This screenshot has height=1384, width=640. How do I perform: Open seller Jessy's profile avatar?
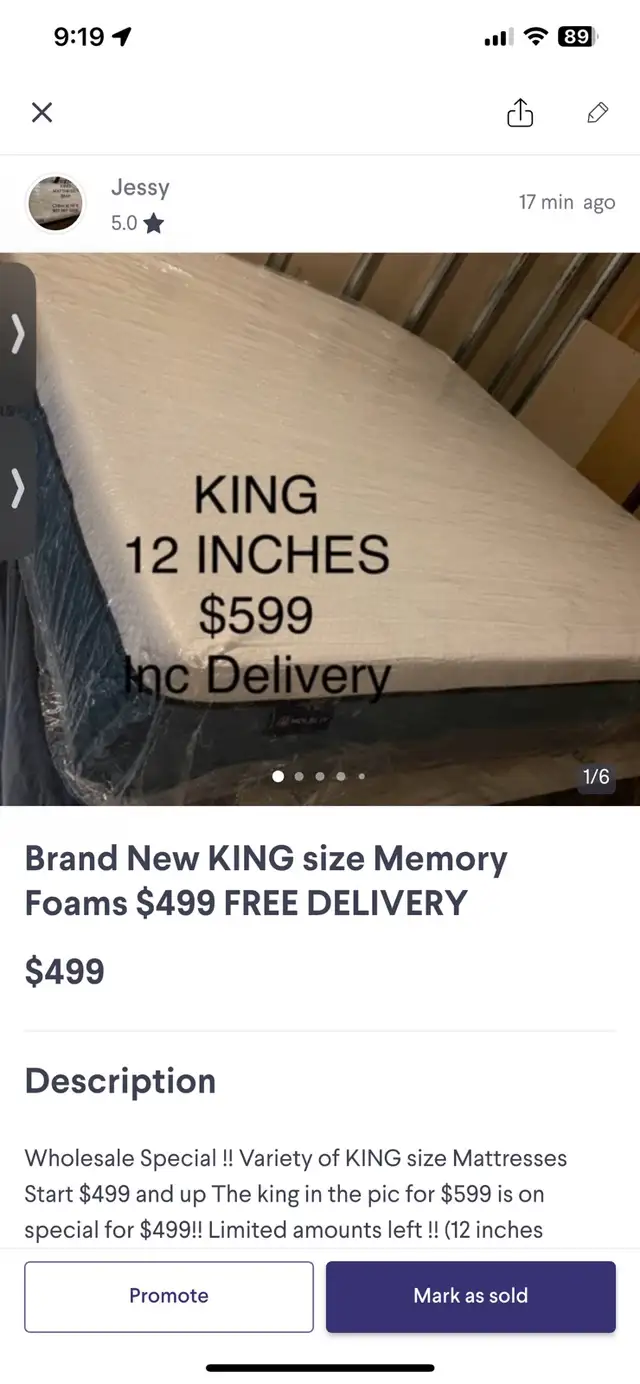pos(55,203)
